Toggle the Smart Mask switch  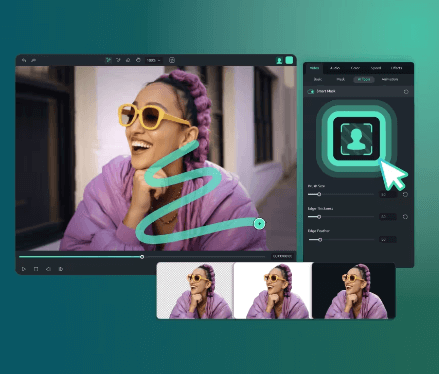(311, 91)
